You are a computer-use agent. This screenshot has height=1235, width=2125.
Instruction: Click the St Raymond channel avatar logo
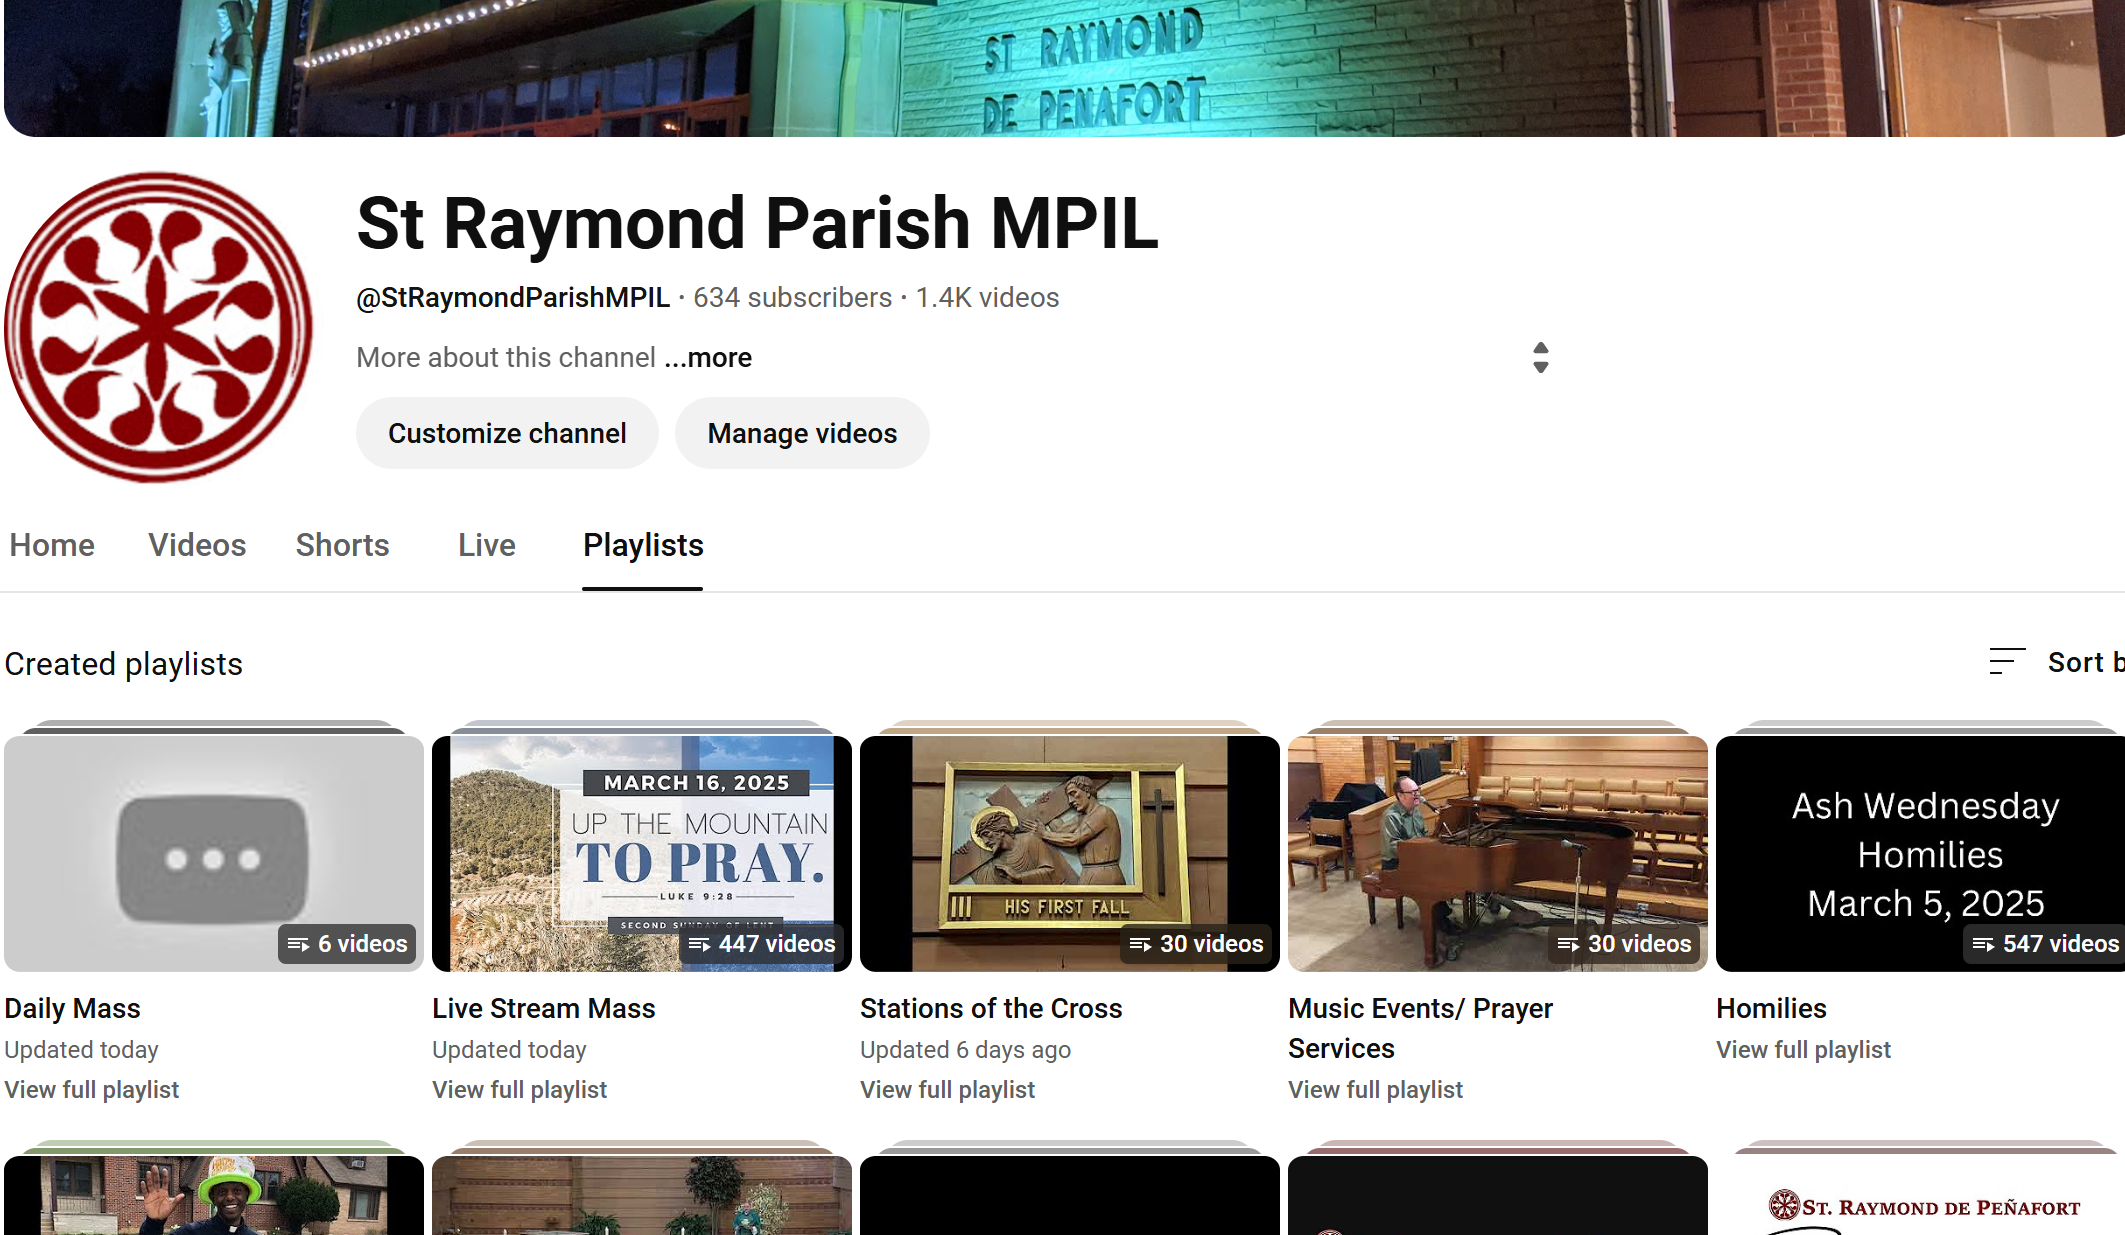[158, 327]
